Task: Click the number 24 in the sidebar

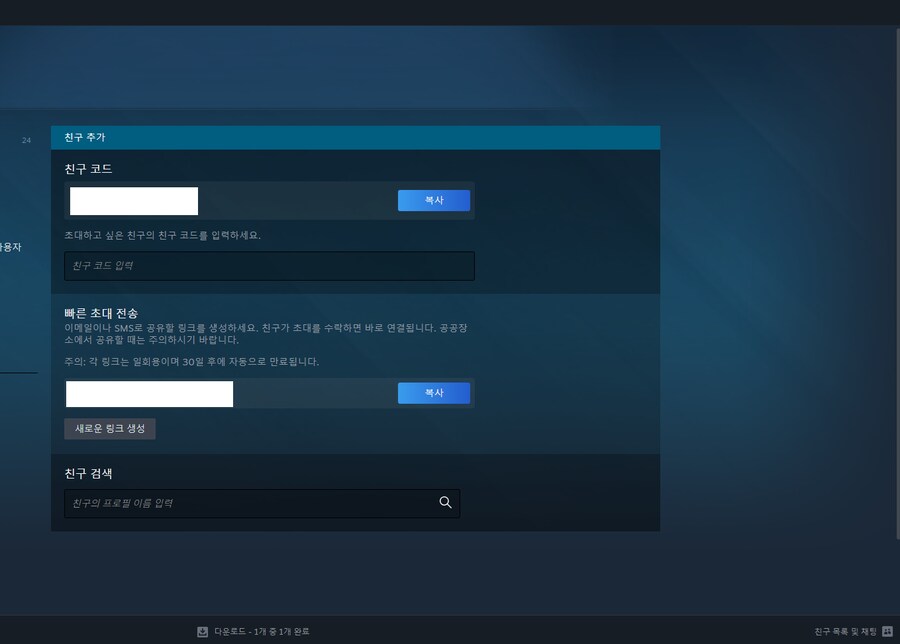Action: (x=26, y=140)
